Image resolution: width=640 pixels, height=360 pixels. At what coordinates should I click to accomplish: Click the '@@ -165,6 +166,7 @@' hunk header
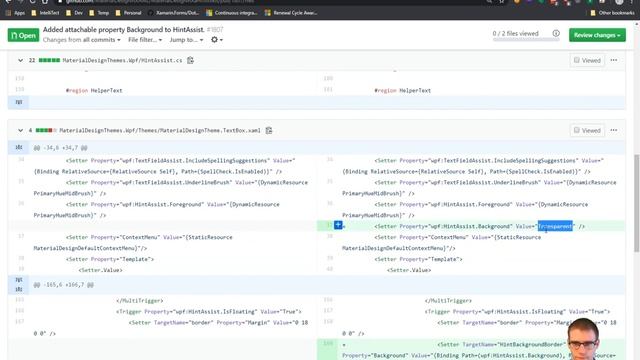pyautogui.click(x=63, y=285)
